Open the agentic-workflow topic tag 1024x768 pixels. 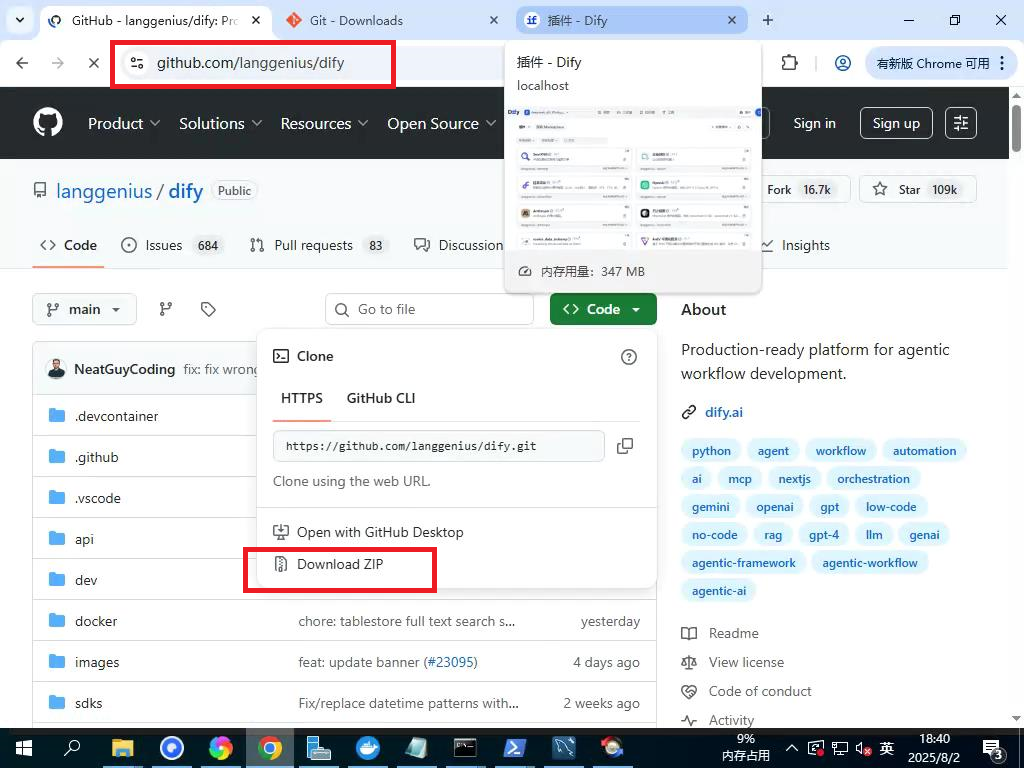pyautogui.click(x=870, y=563)
